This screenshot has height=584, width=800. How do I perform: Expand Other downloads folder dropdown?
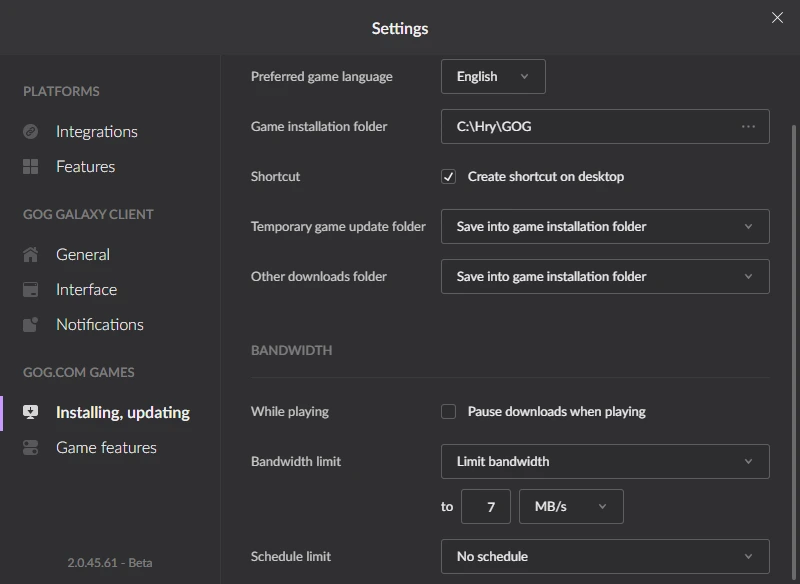coord(605,276)
